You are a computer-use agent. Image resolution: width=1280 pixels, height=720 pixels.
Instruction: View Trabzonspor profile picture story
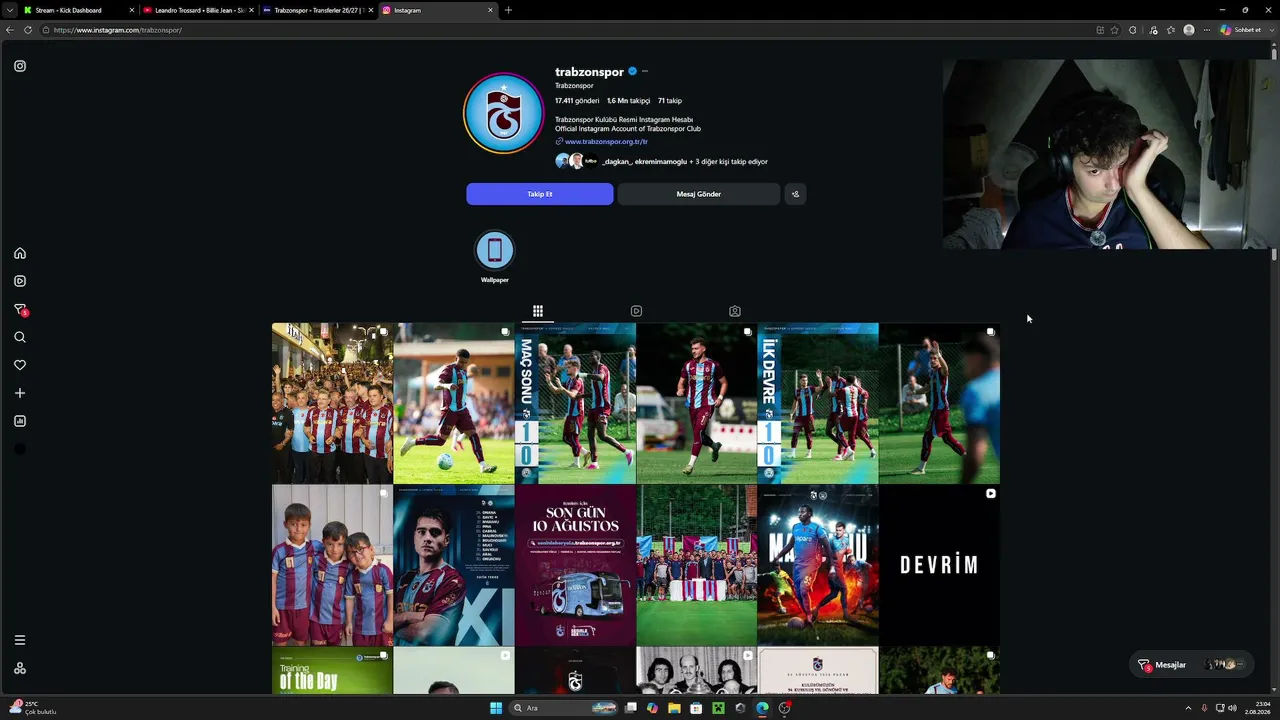[x=504, y=113]
